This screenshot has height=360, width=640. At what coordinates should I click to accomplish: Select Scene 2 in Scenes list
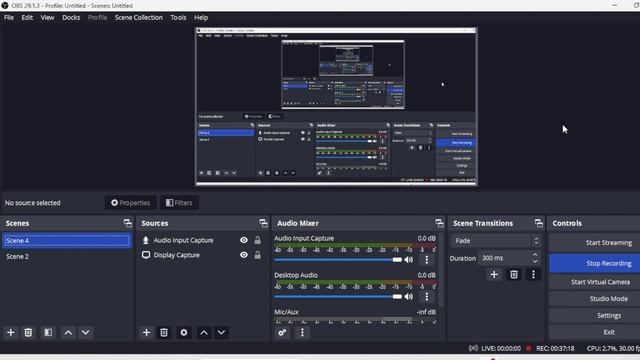(66, 256)
